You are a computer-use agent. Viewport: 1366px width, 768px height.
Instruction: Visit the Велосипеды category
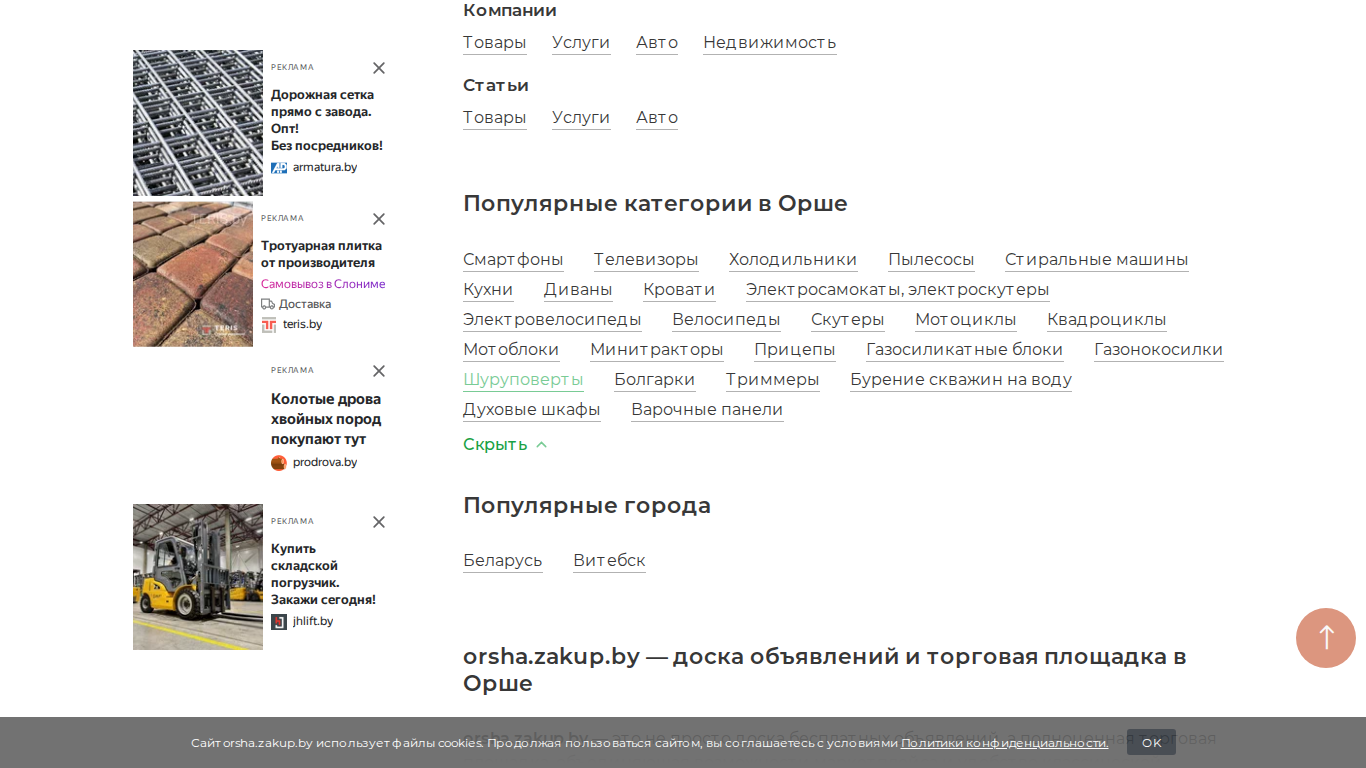tap(726, 320)
